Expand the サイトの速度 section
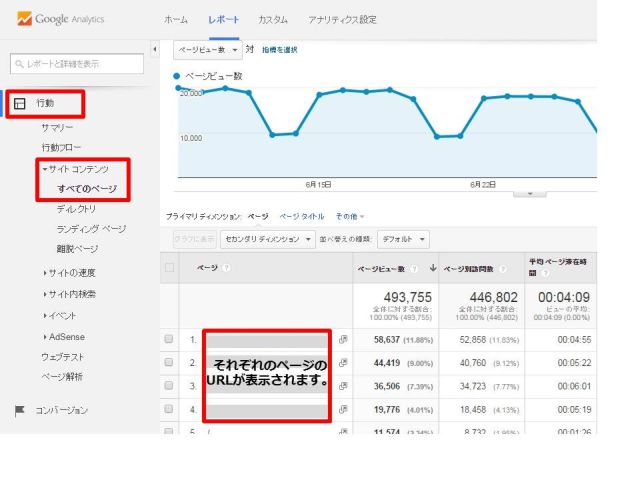This screenshot has width=640, height=480. tap(45, 273)
